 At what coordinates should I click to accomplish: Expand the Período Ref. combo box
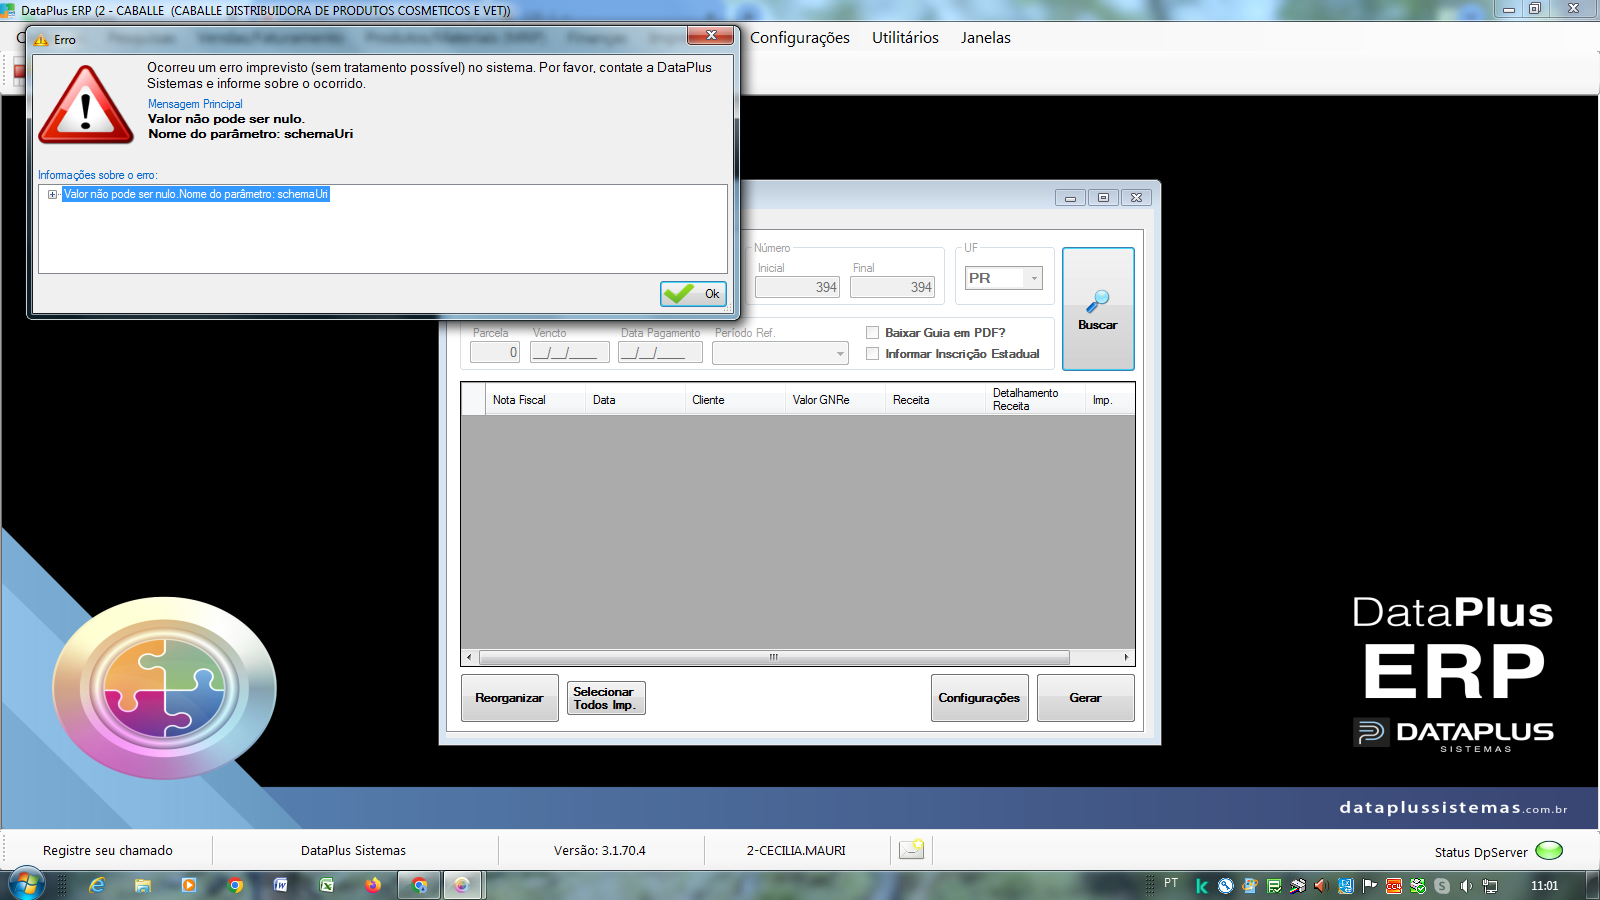coord(781,353)
